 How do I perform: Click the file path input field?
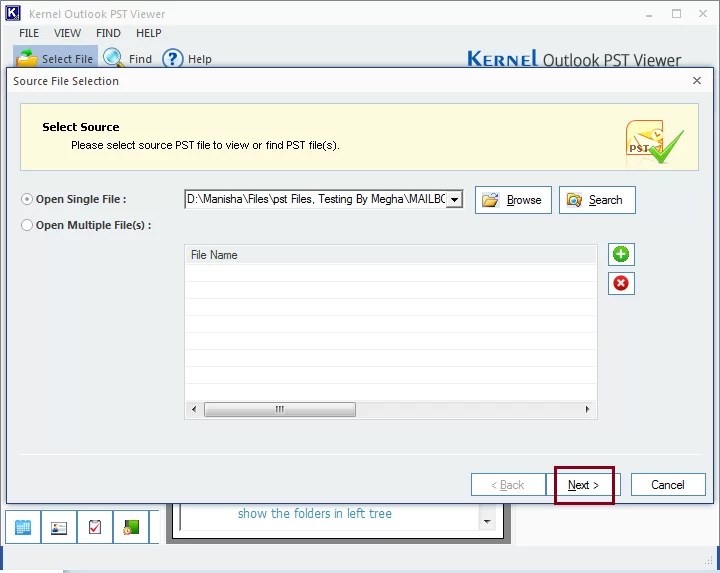pos(316,199)
